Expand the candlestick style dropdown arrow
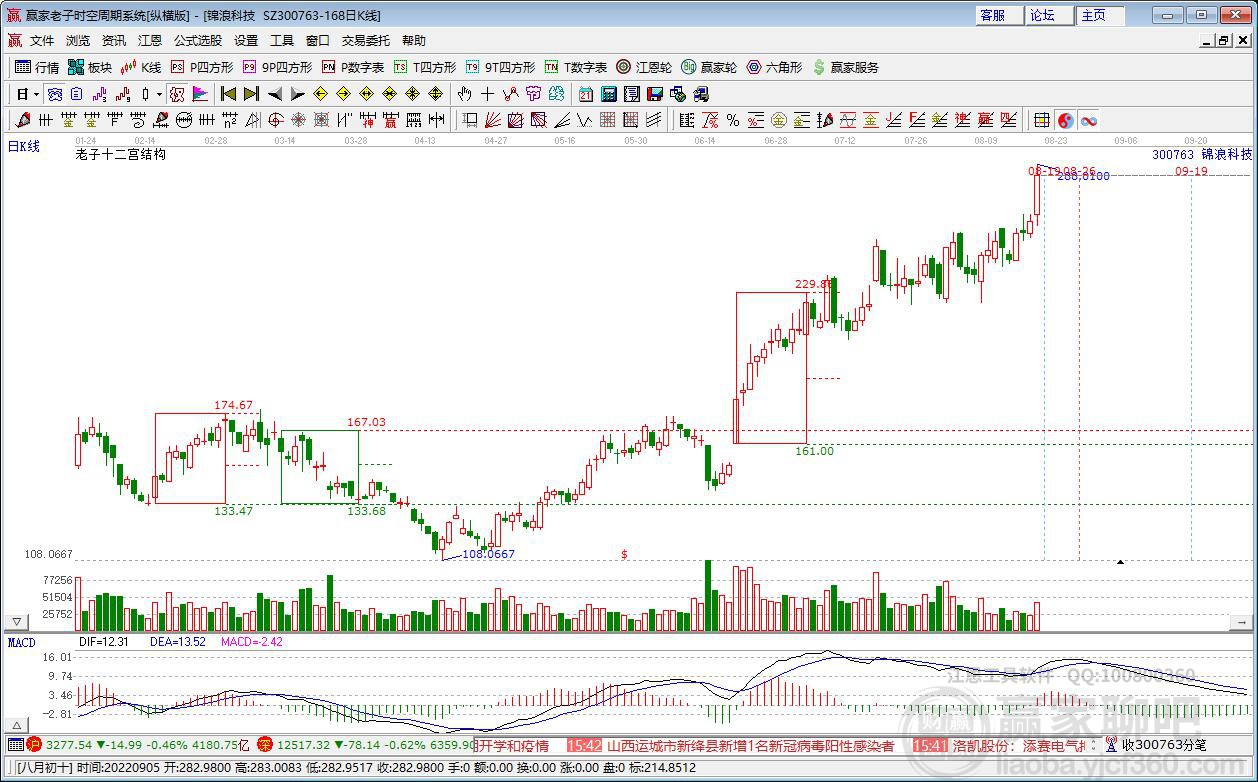The height and width of the screenshot is (782, 1258). click(160, 94)
